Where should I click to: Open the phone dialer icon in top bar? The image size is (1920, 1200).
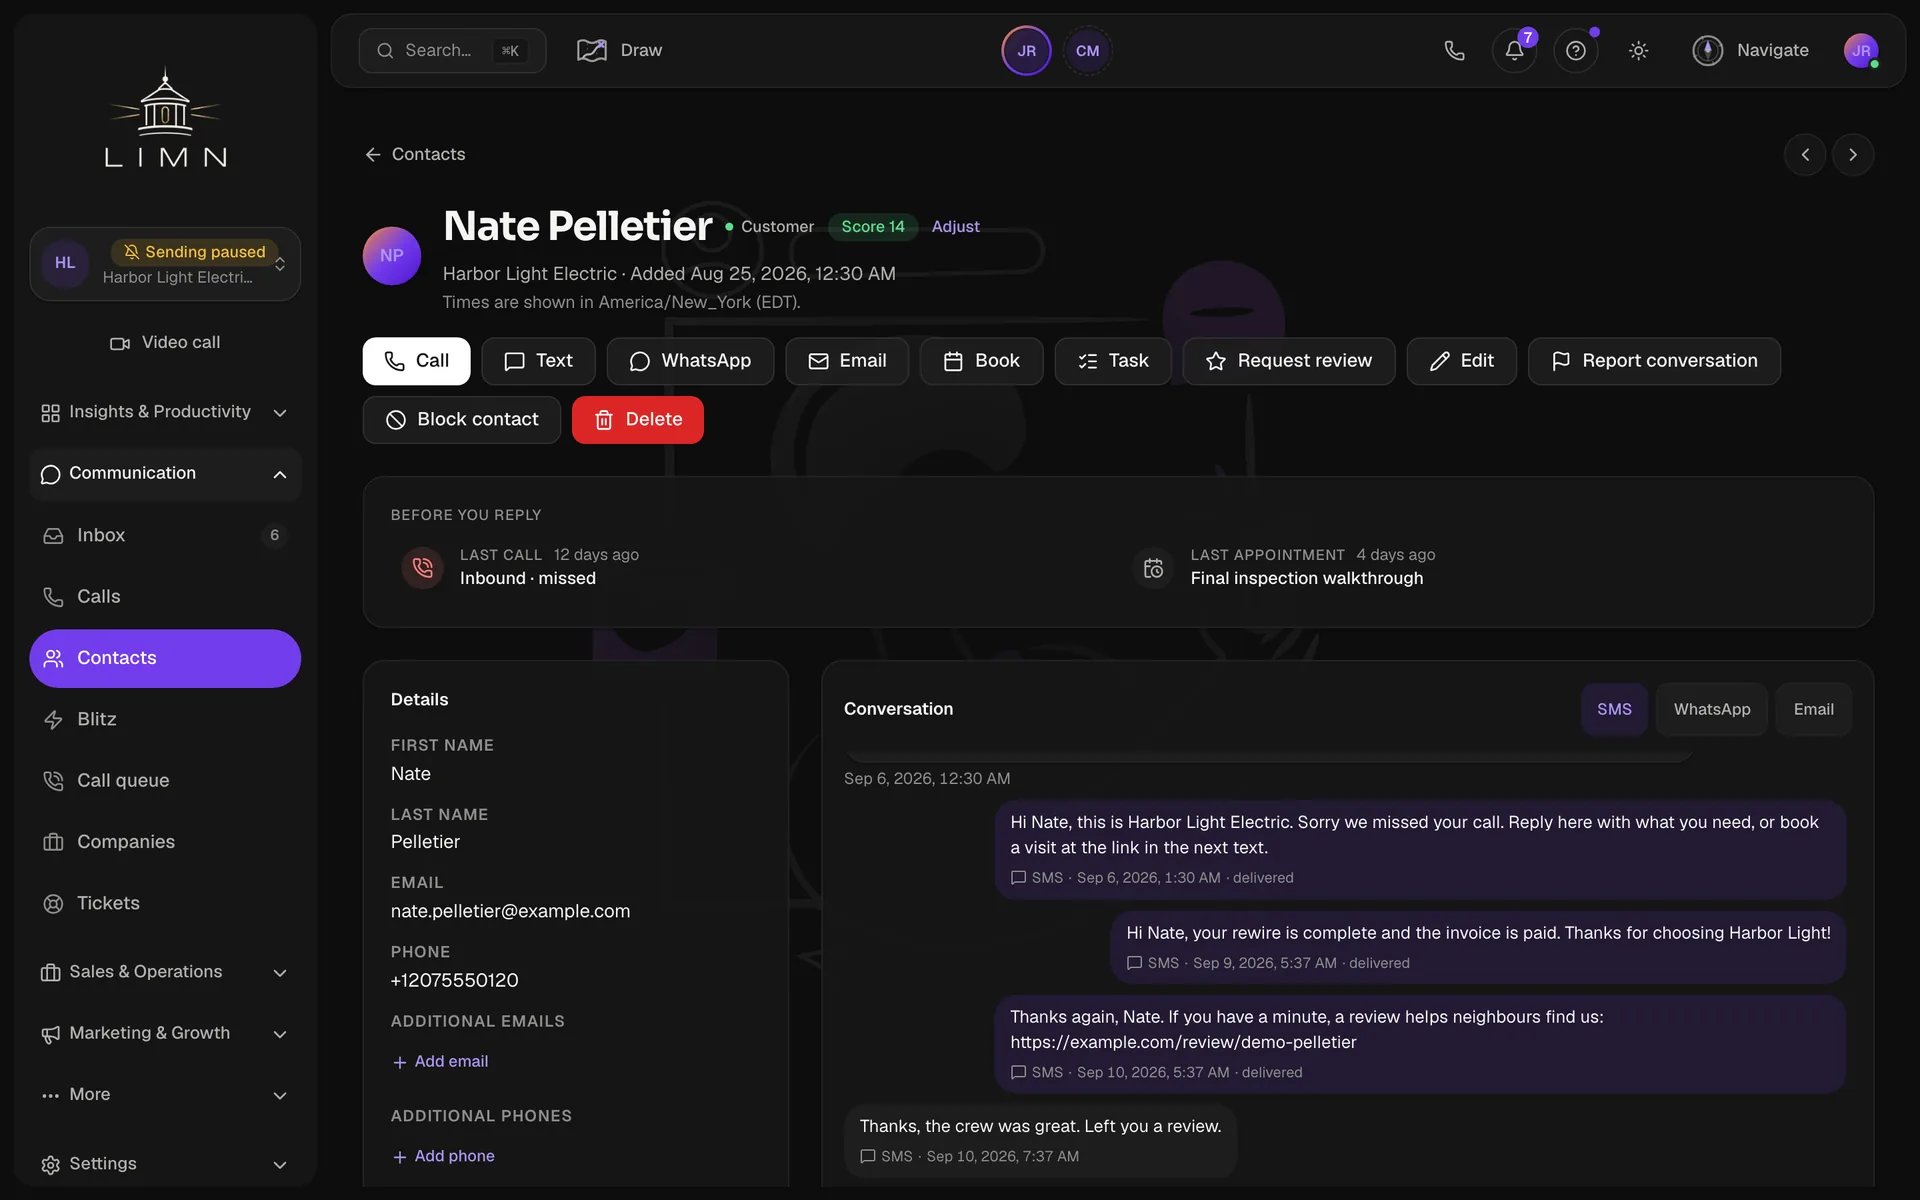tap(1454, 50)
